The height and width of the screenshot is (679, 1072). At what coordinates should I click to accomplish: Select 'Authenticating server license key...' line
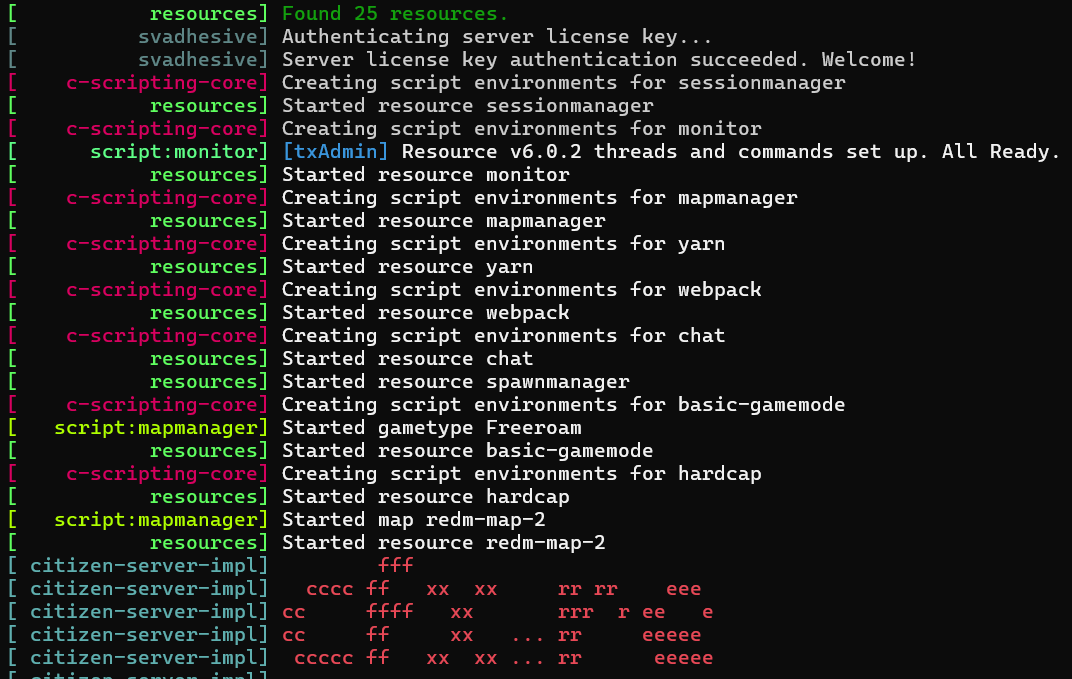coord(497,37)
